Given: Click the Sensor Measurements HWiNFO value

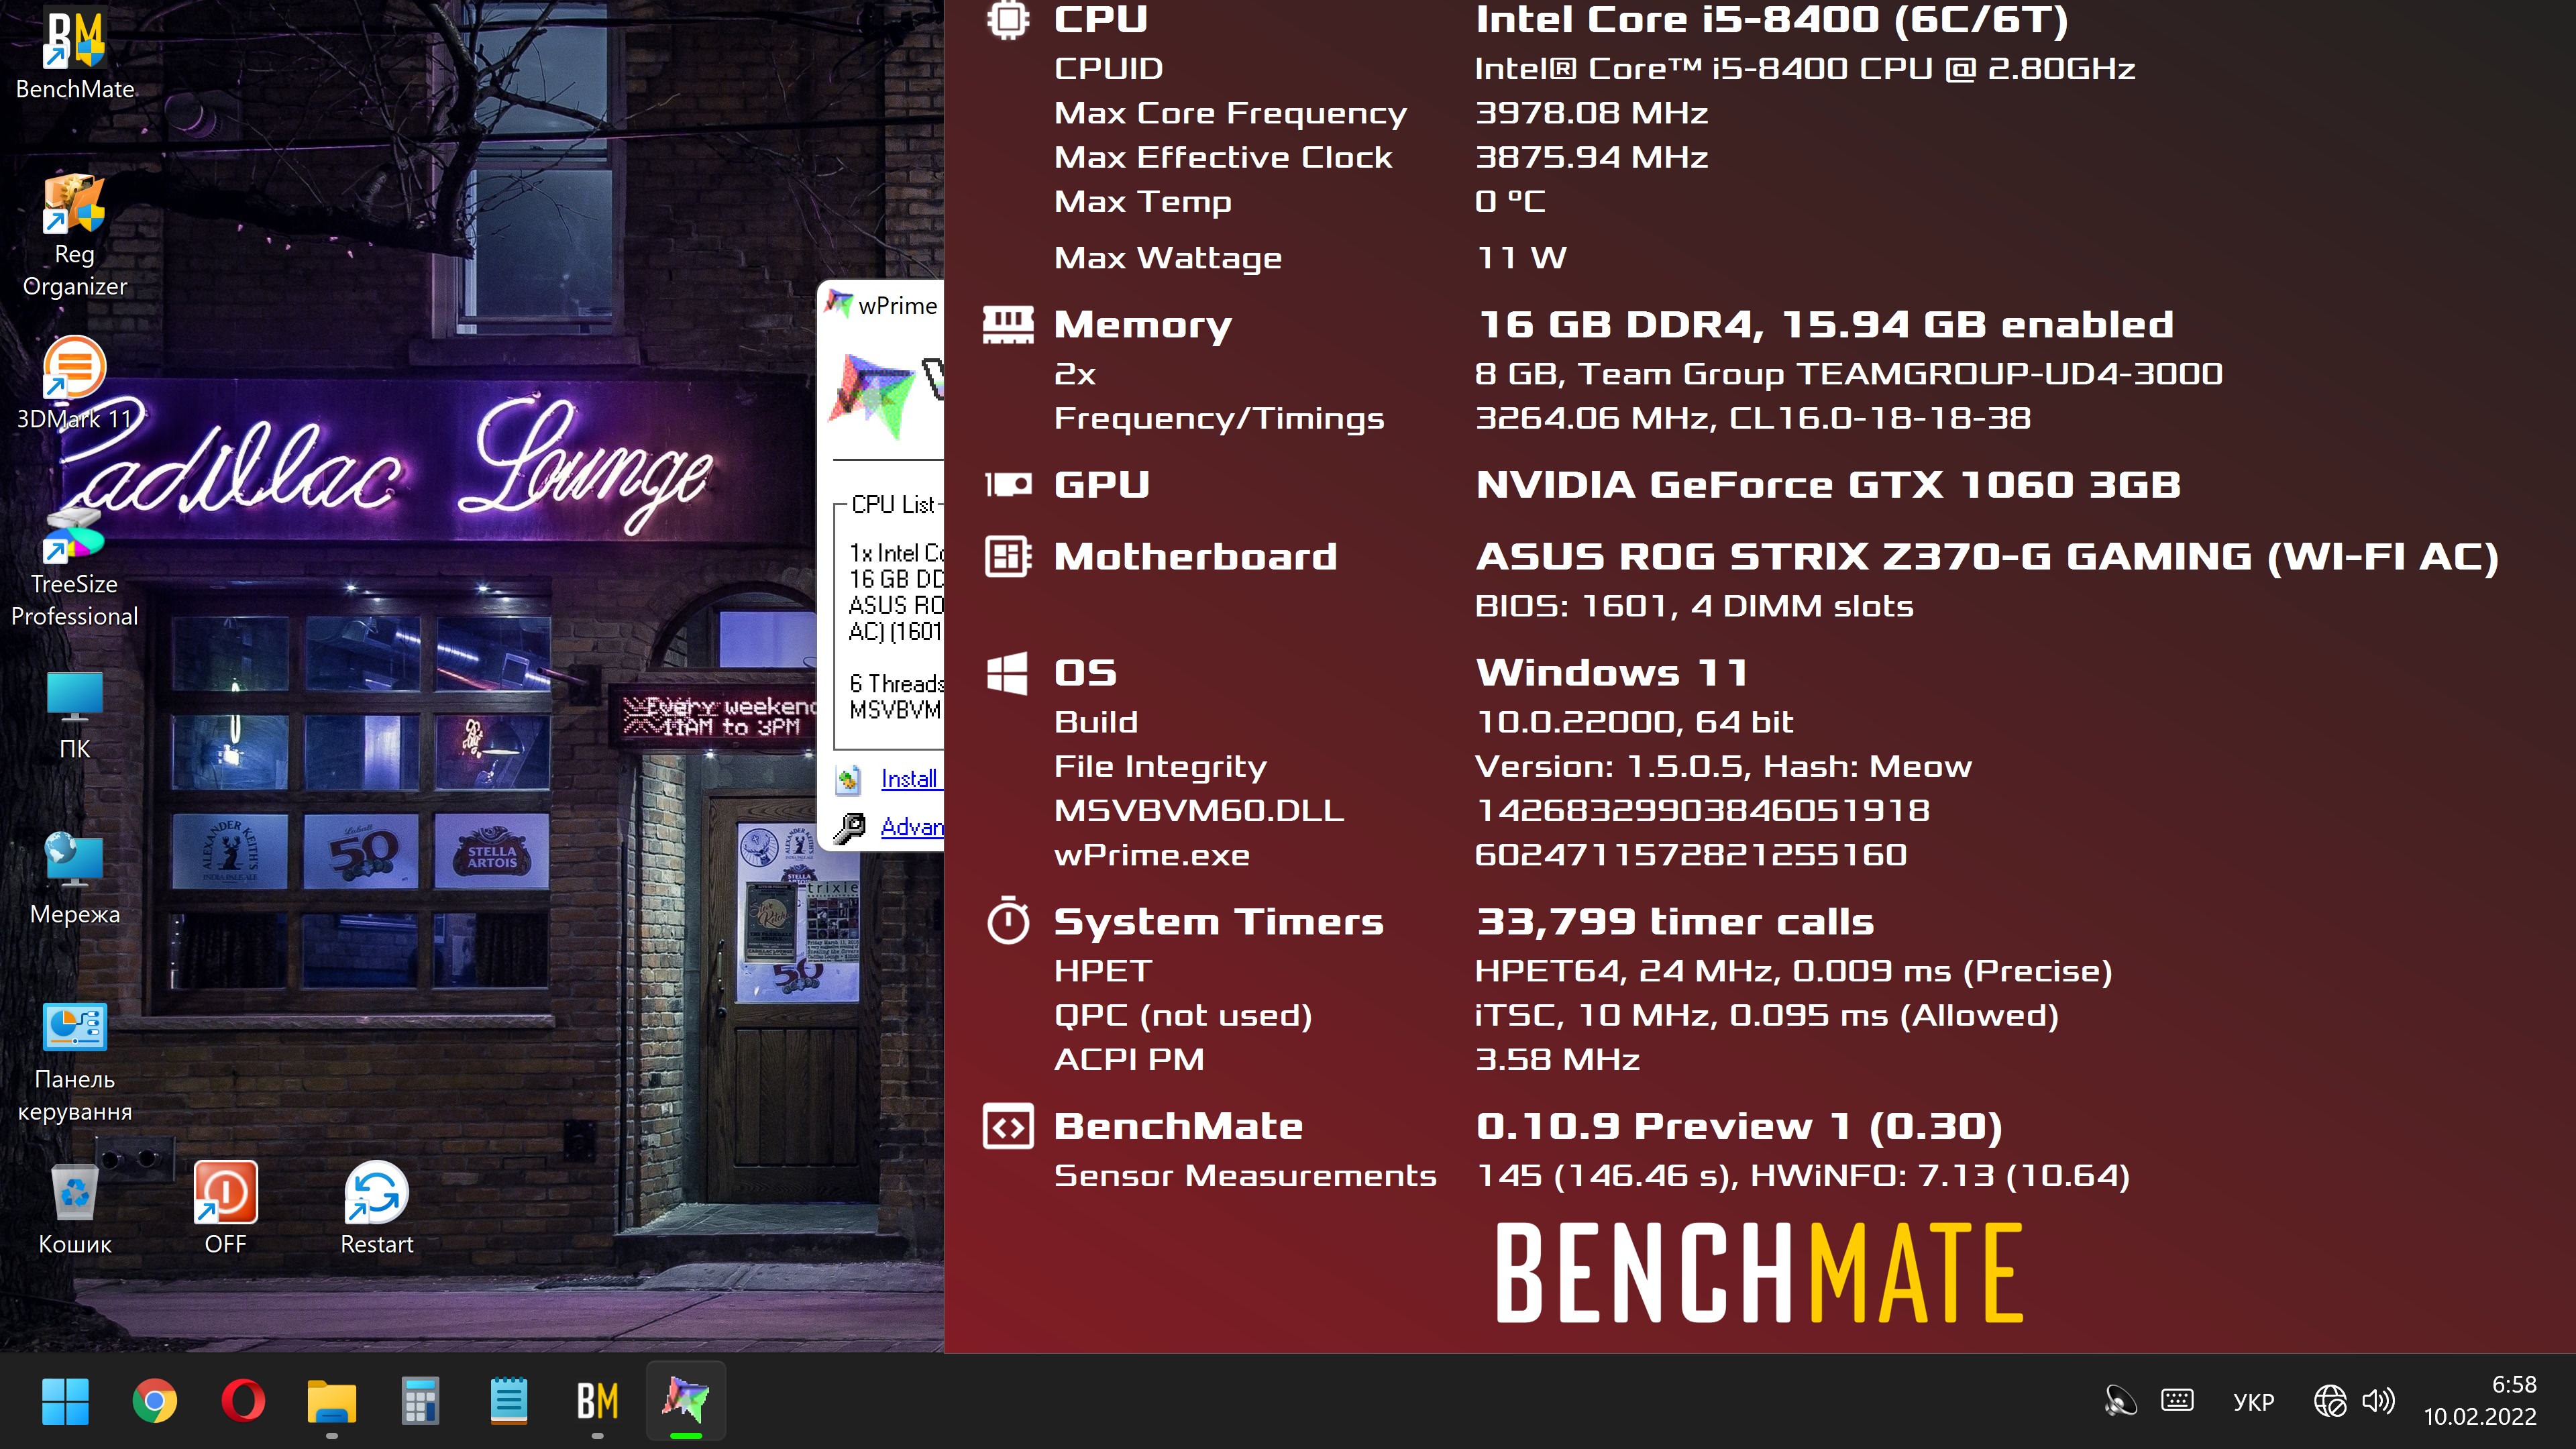Looking at the screenshot, I should [x=1803, y=1176].
